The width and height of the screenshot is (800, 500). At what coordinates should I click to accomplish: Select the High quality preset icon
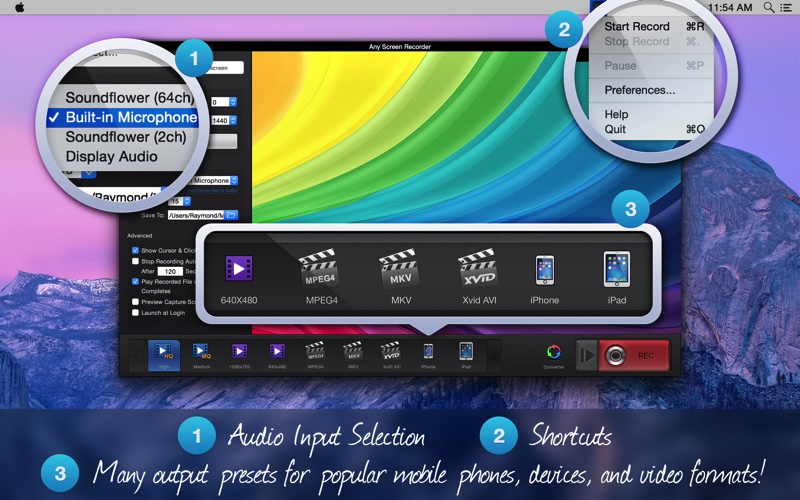[x=161, y=352]
